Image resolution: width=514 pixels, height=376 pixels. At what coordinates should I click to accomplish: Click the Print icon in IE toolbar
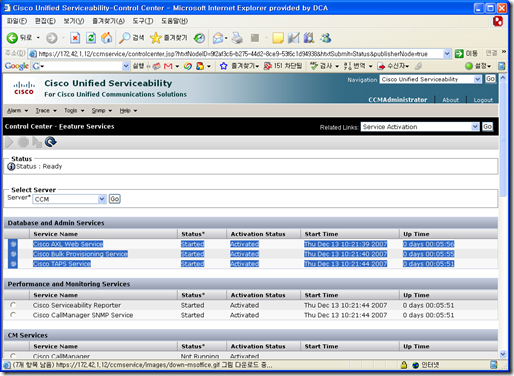point(237,38)
